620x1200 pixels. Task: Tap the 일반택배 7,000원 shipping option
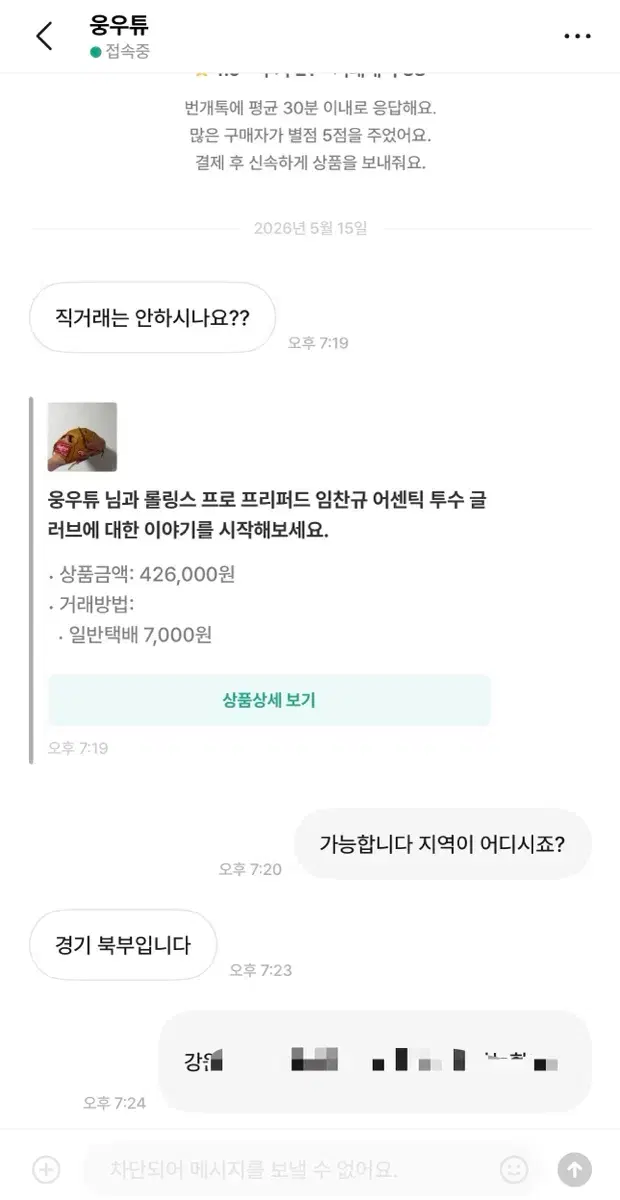click(x=135, y=634)
